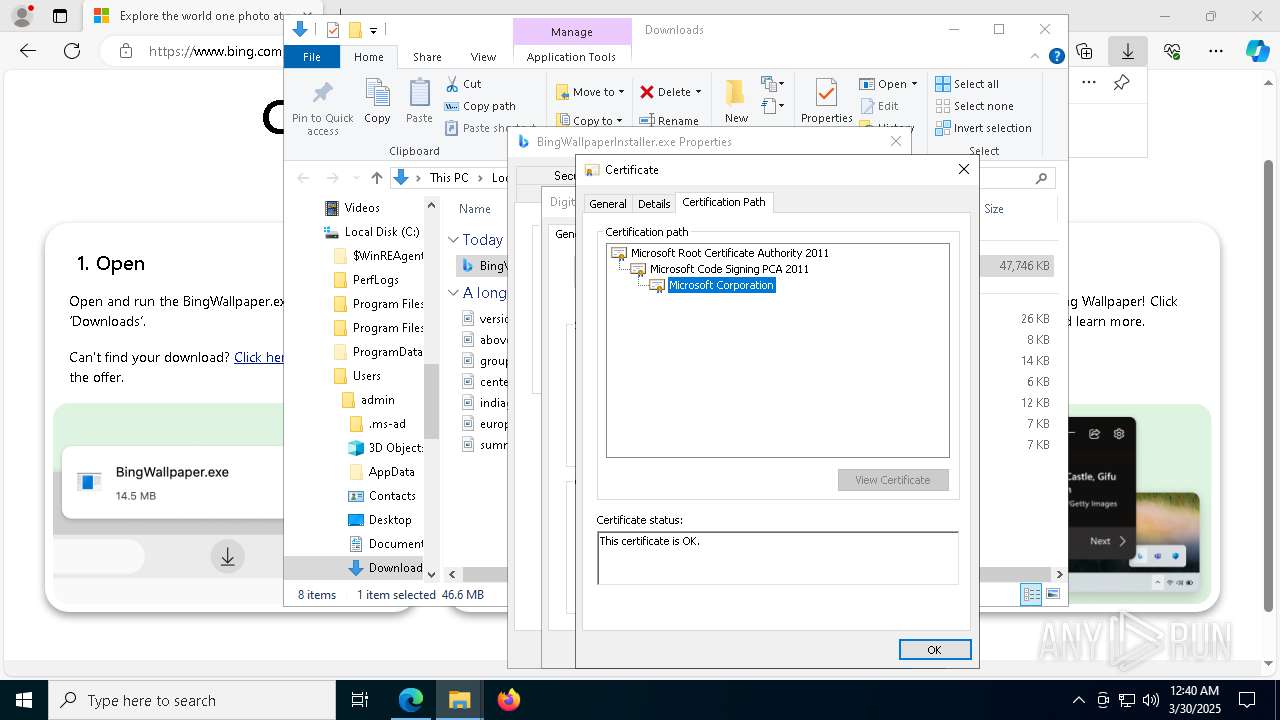Click Name column header

[x=475, y=209]
